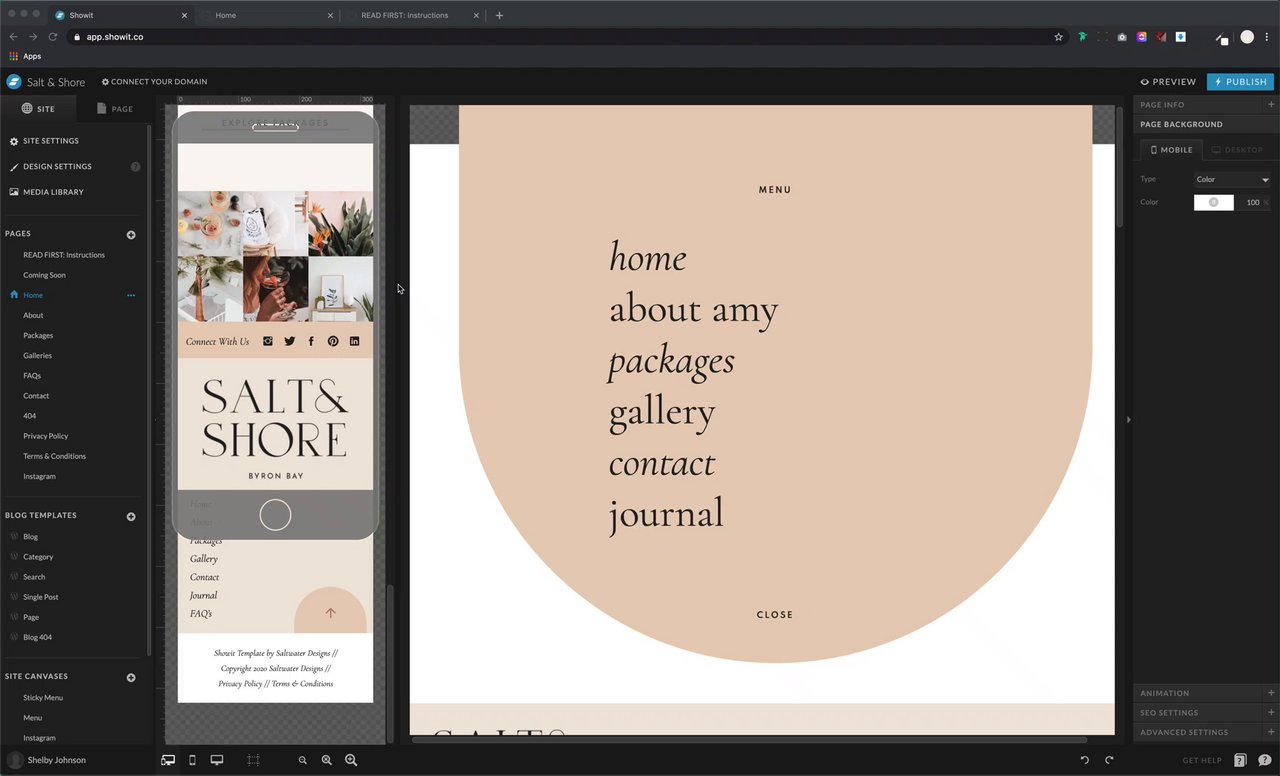Viewport: 1280px width, 776px height.
Task: Click the Get Help link
Action: [1202, 761]
